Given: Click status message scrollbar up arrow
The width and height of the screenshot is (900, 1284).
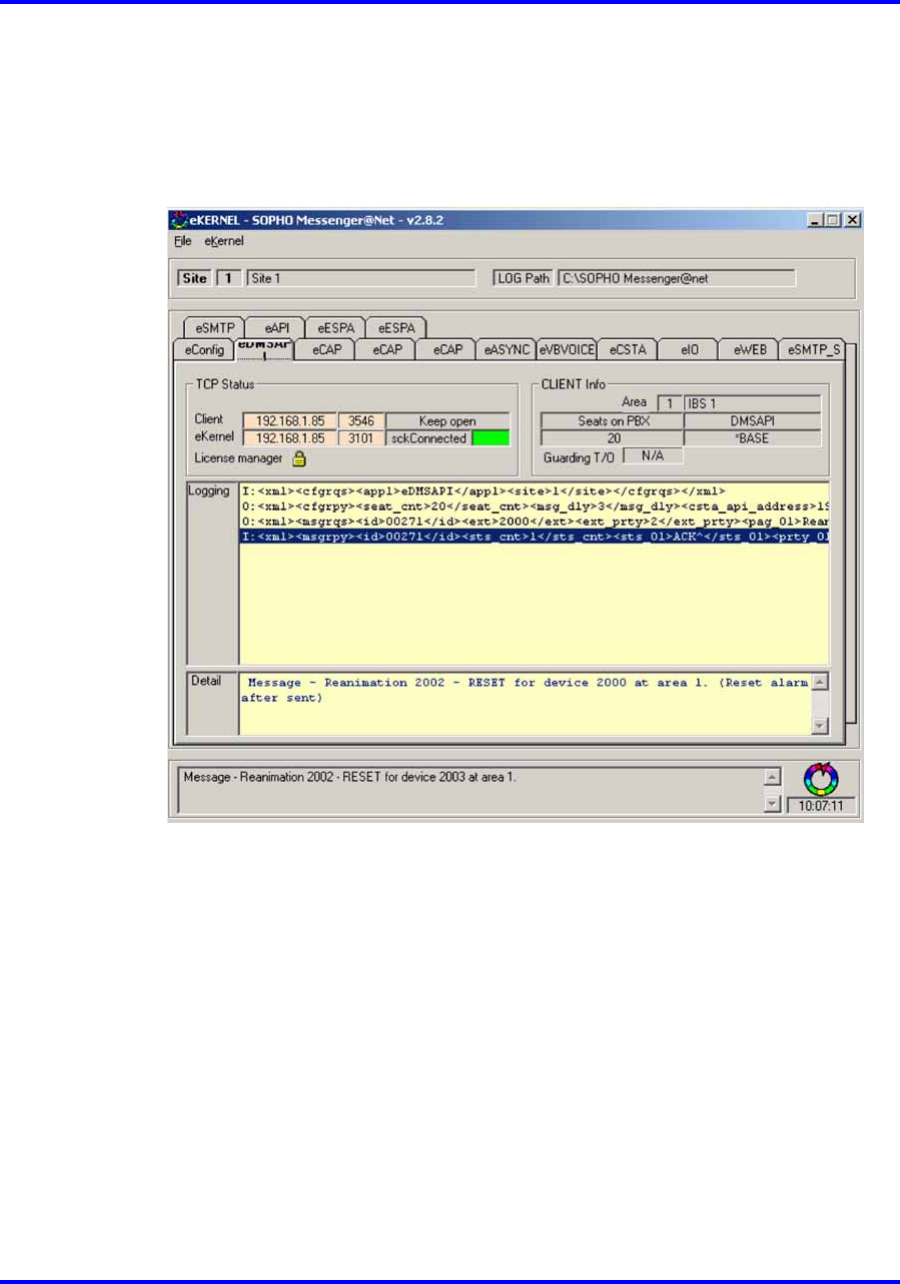Looking at the screenshot, I should (771, 775).
